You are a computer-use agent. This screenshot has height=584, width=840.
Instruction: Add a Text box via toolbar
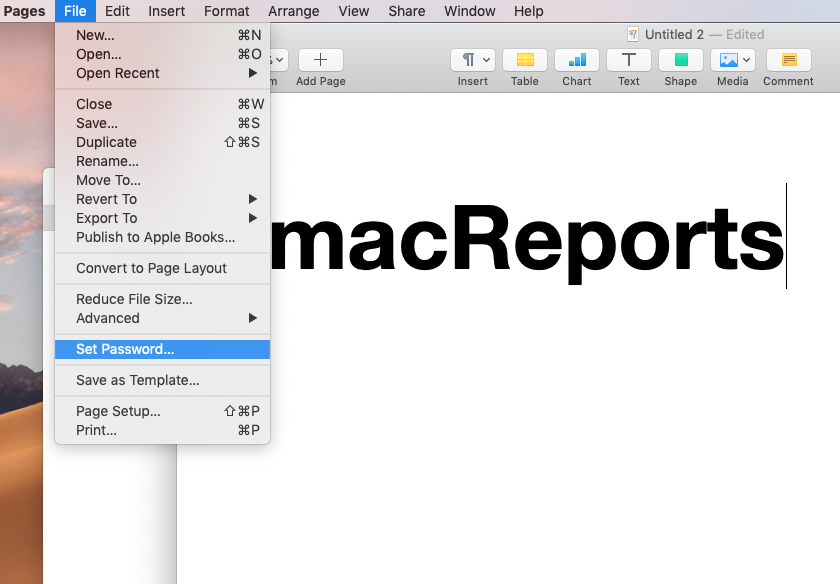pyautogui.click(x=628, y=59)
